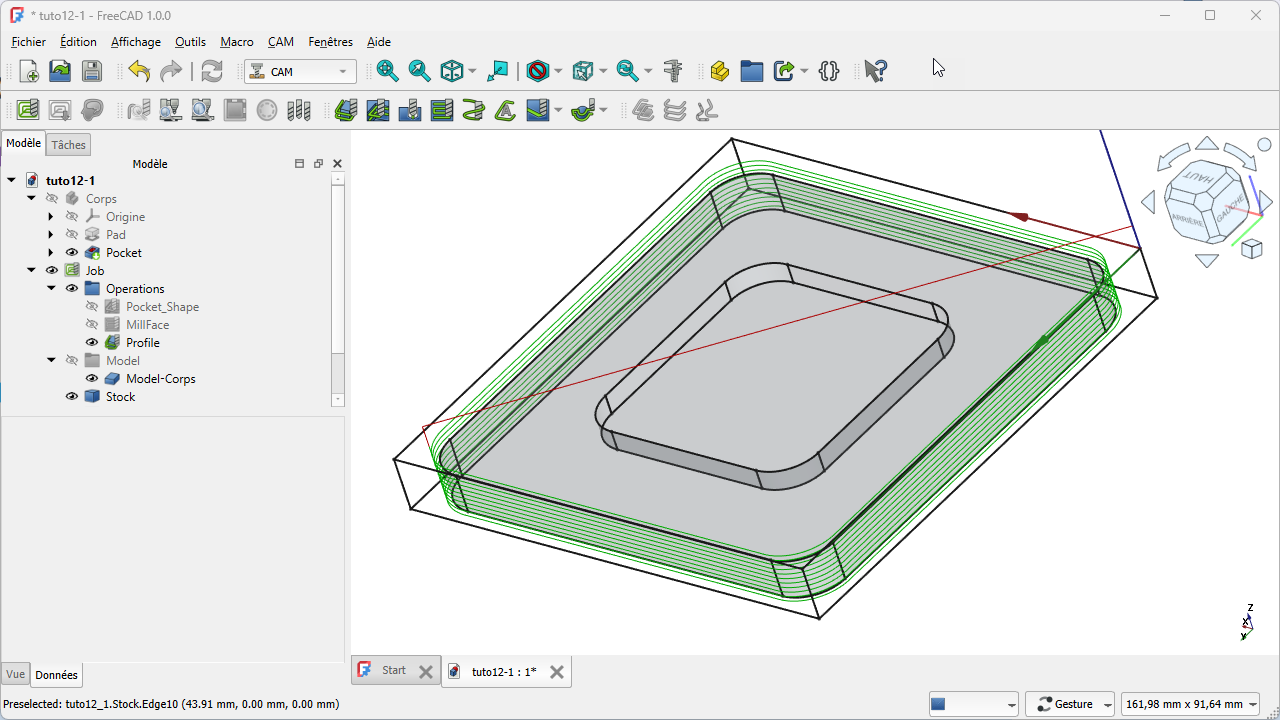The image size is (1280, 720).
Task: Open the Gesture navigation style dropdown
Action: pos(1071,704)
